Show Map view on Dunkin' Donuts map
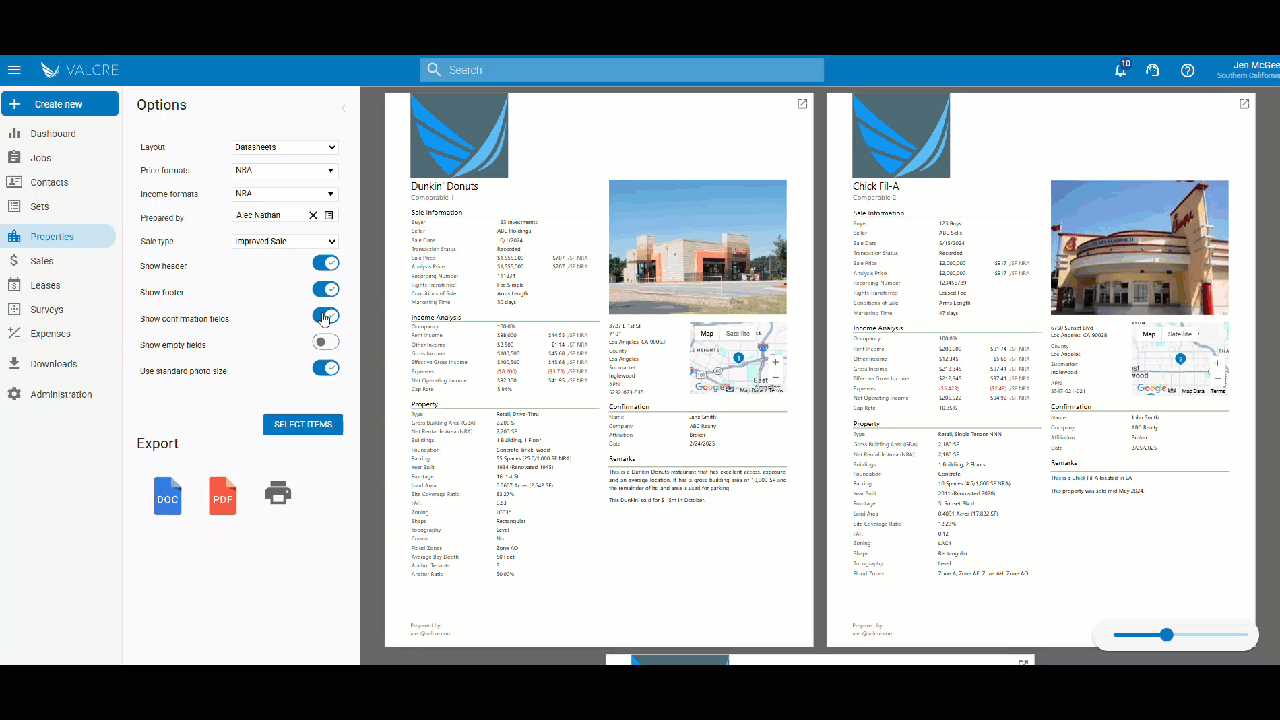1280x720 pixels. (x=707, y=333)
